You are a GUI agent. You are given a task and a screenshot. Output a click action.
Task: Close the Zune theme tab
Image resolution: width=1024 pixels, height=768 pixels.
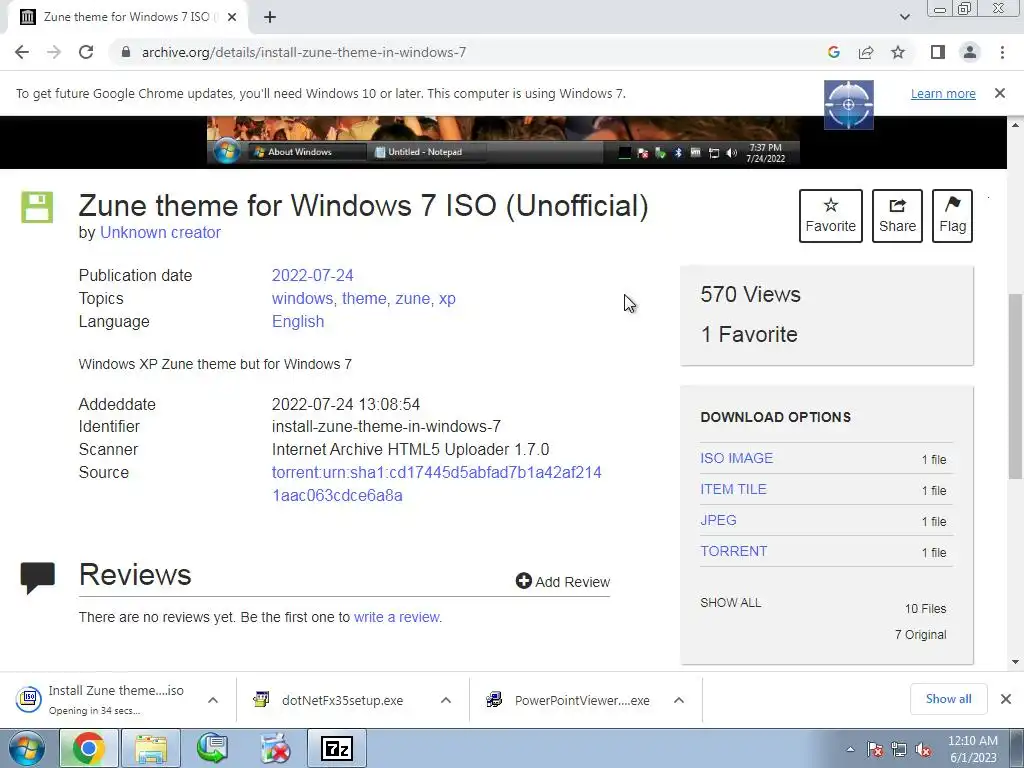pyautogui.click(x=232, y=17)
